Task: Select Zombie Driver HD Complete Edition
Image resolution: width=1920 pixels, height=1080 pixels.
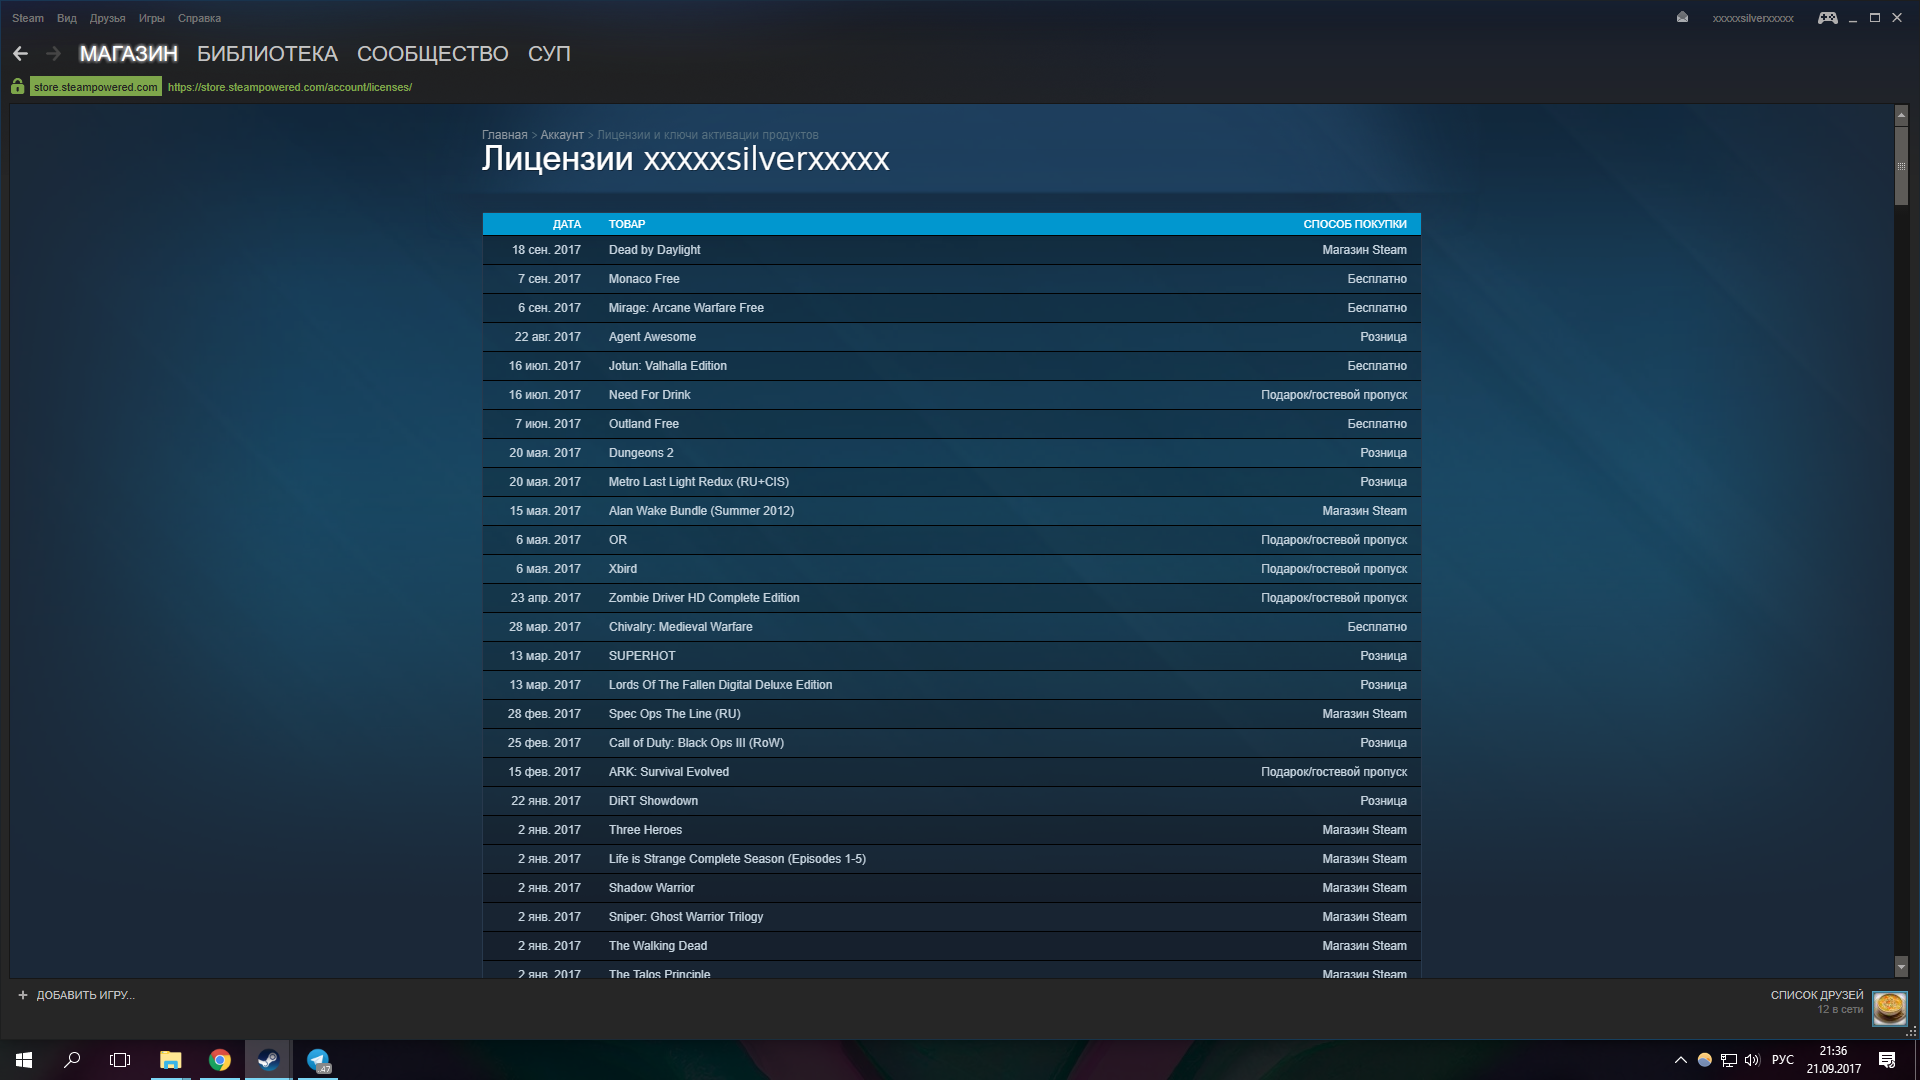Action: point(951,598)
